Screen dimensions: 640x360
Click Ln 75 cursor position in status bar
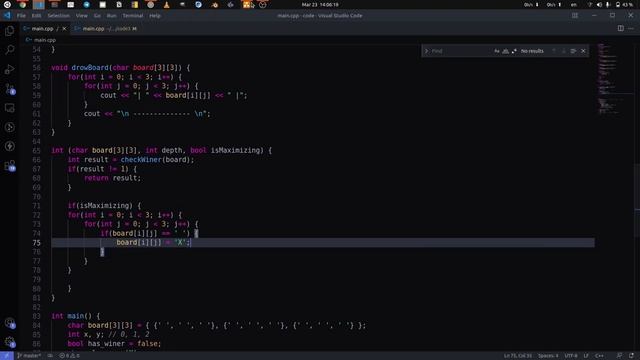click(518, 356)
